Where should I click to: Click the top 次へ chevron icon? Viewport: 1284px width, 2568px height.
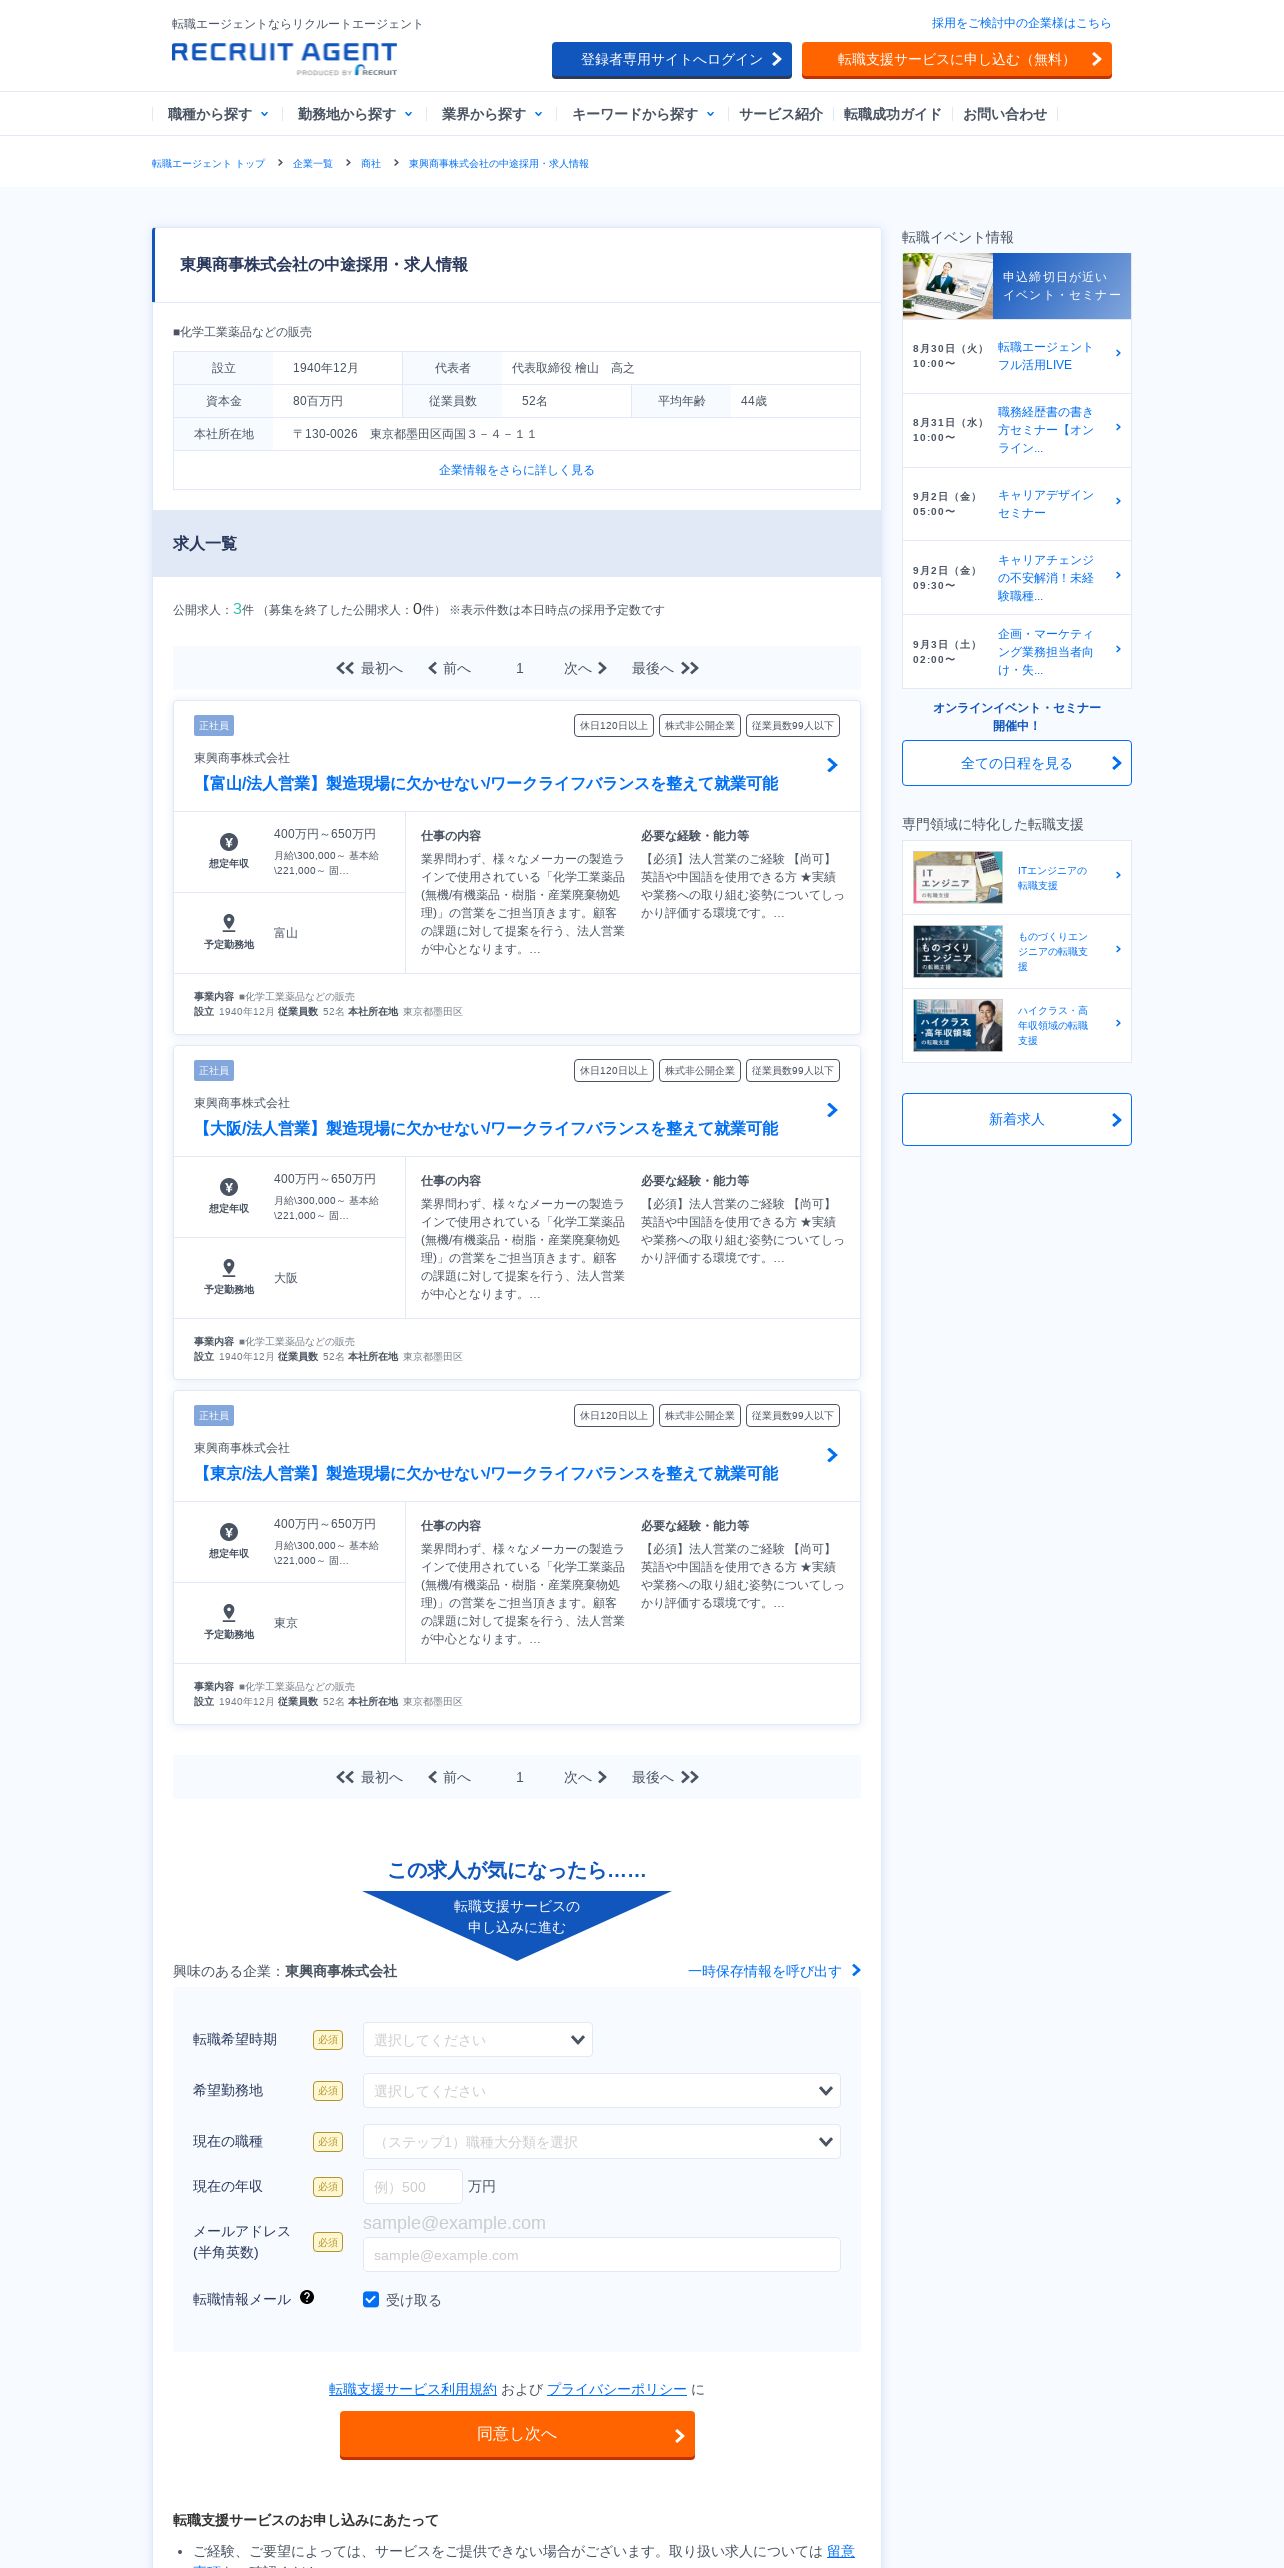[602, 668]
